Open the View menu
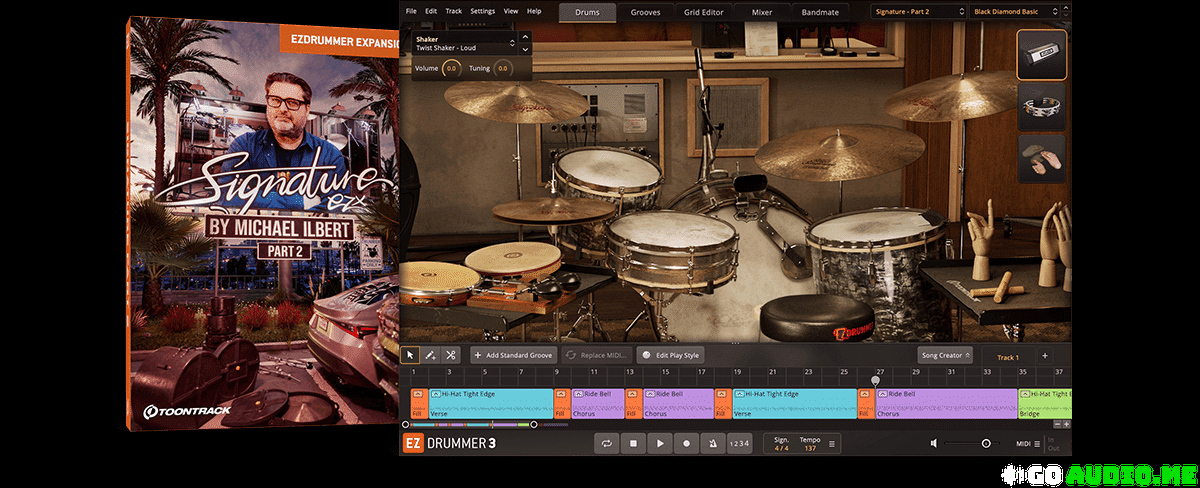1200x488 pixels. 511,11
